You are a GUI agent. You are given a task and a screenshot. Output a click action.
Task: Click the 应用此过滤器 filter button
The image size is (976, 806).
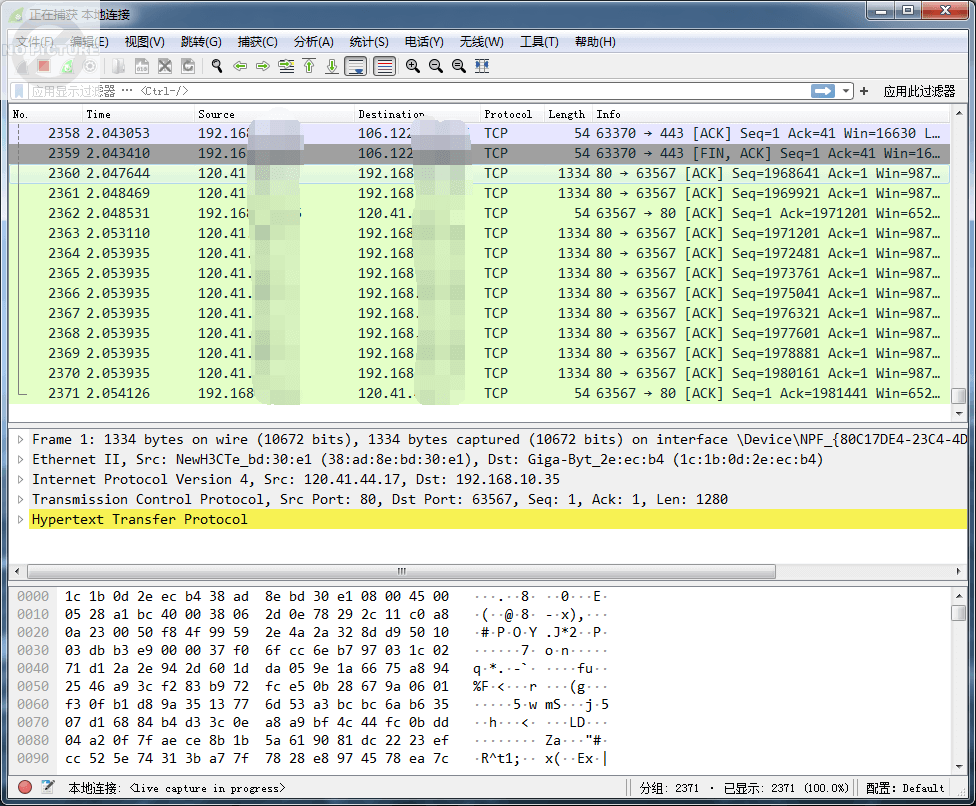919,91
